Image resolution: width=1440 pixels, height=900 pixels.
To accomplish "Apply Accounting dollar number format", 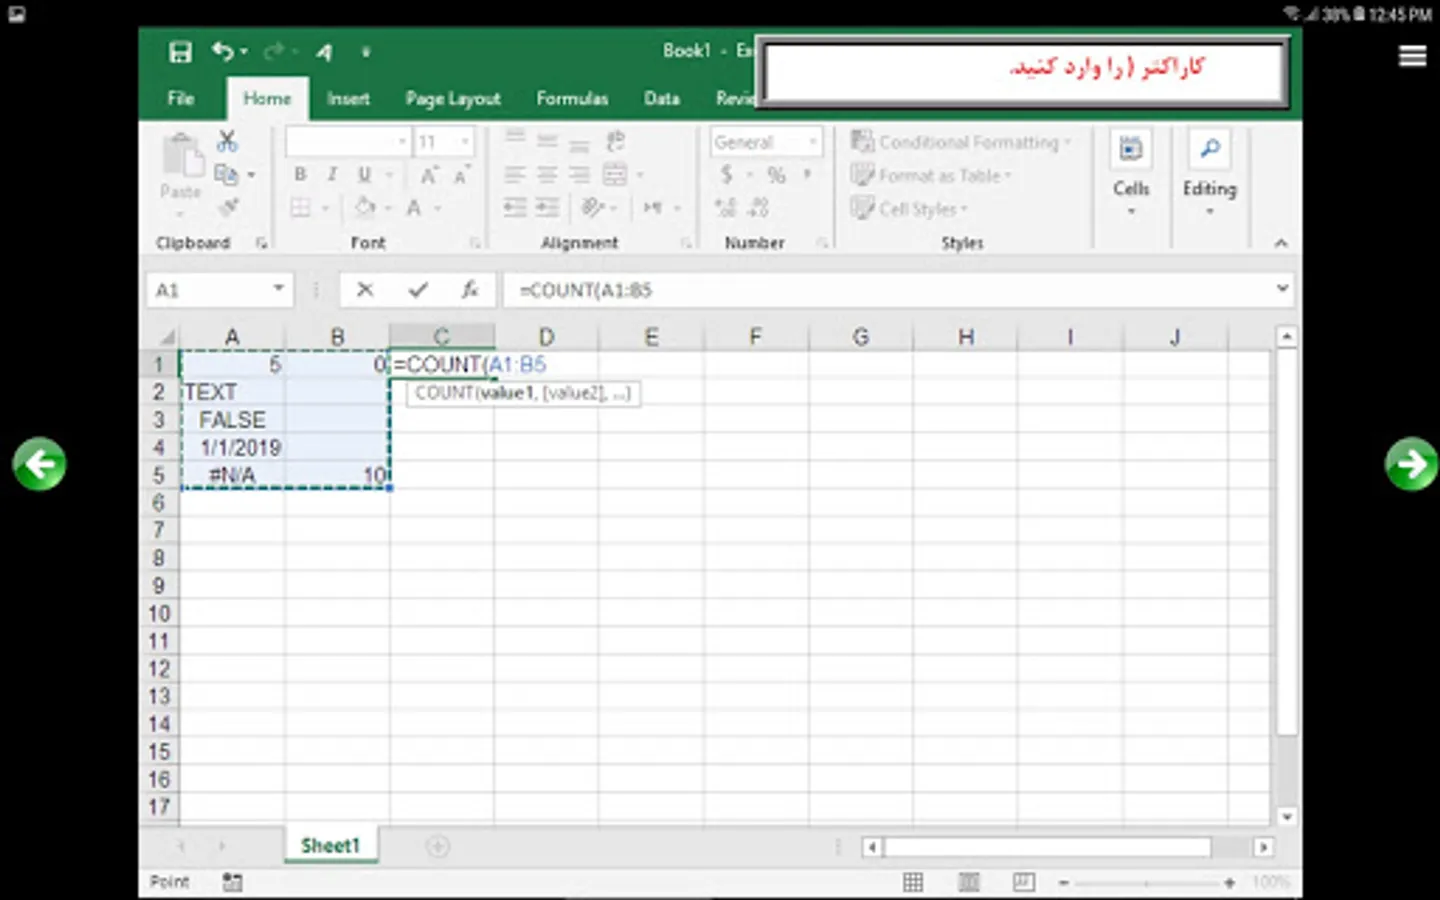I will coord(727,175).
